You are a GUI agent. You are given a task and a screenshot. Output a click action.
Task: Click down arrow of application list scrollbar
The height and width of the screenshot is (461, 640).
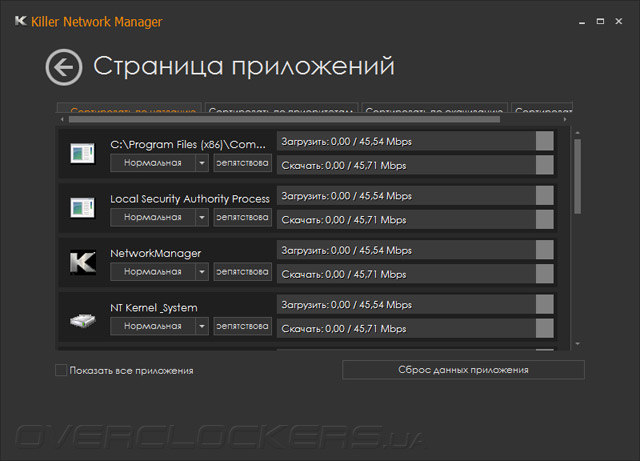coord(577,344)
